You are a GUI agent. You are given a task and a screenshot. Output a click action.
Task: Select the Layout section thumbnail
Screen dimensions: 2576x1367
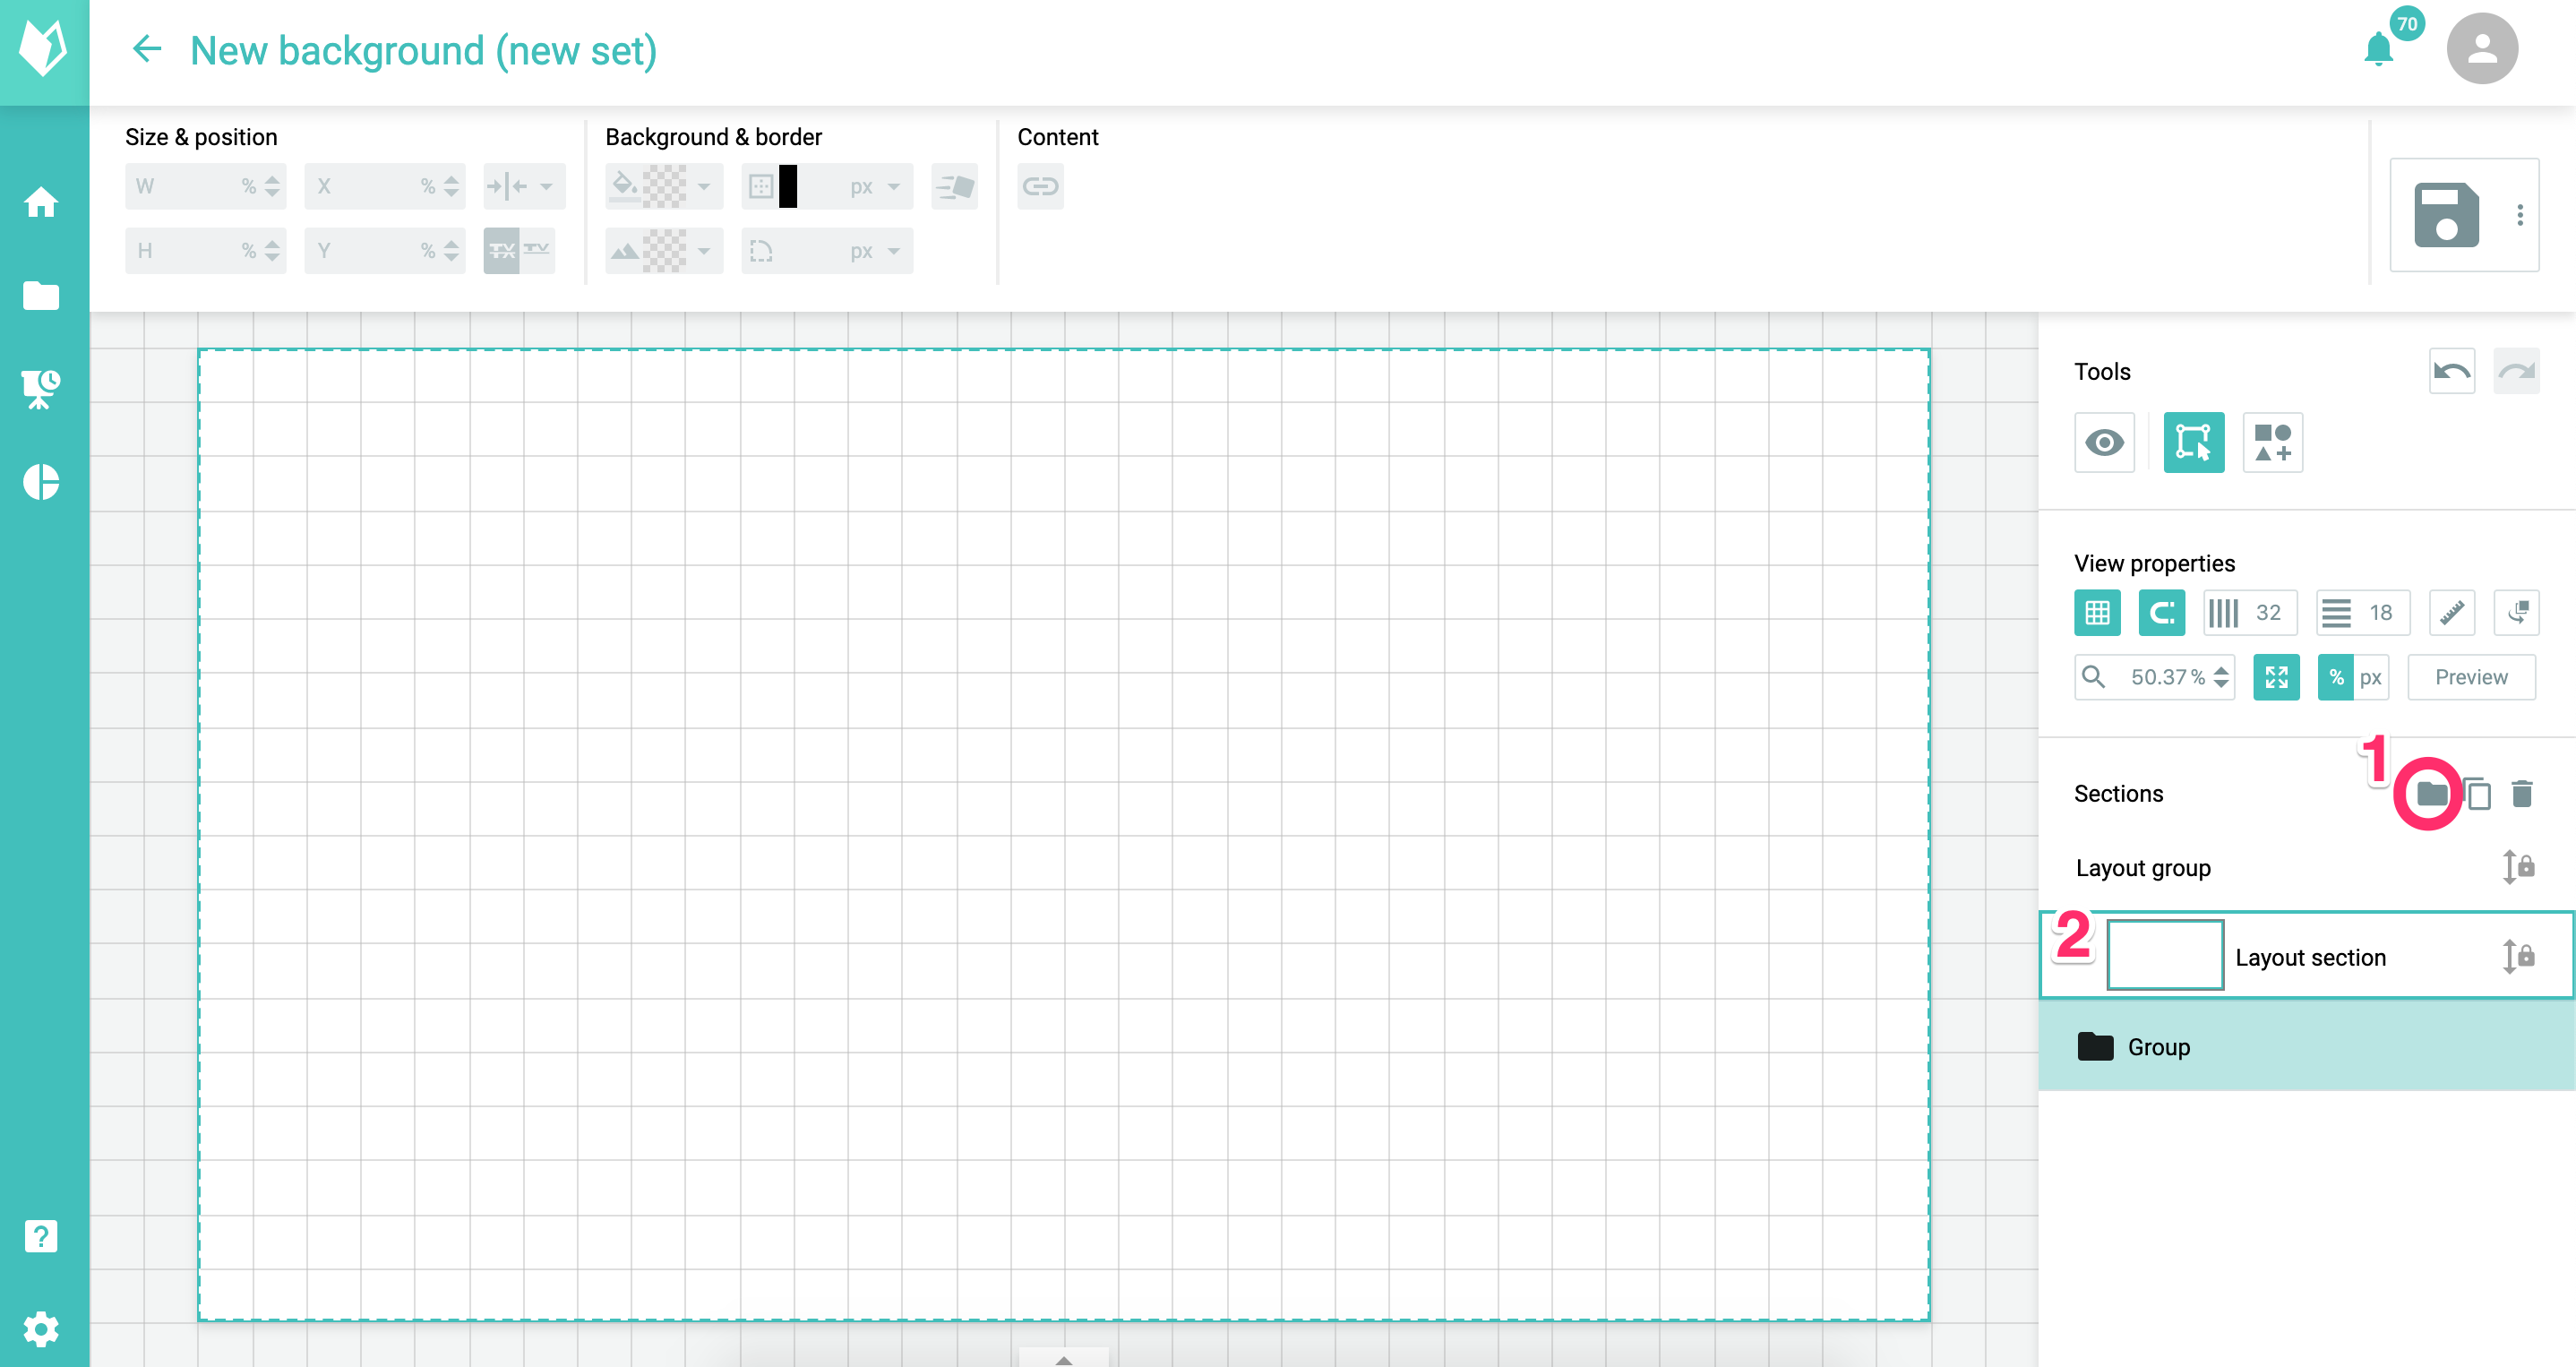pyautogui.click(x=2165, y=955)
